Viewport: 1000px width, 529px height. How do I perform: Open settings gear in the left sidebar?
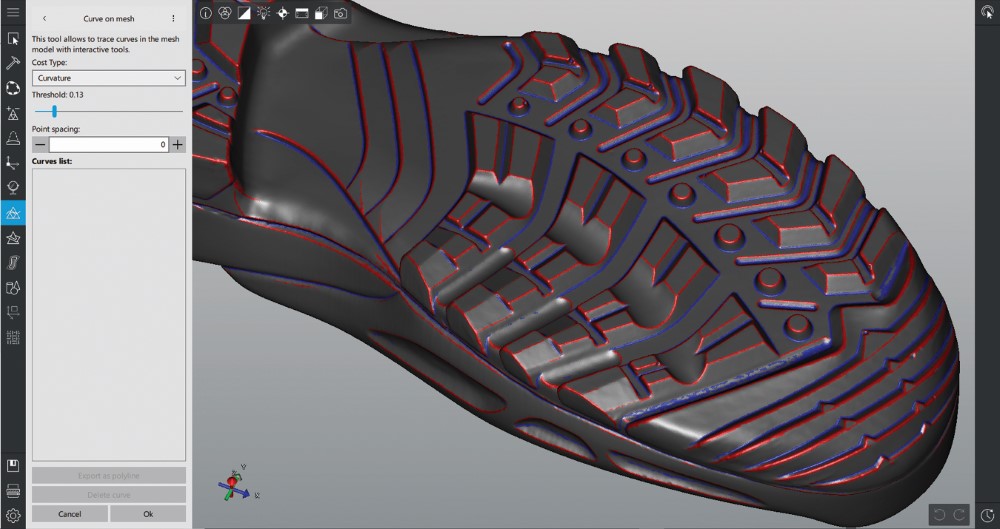[13, 515]
